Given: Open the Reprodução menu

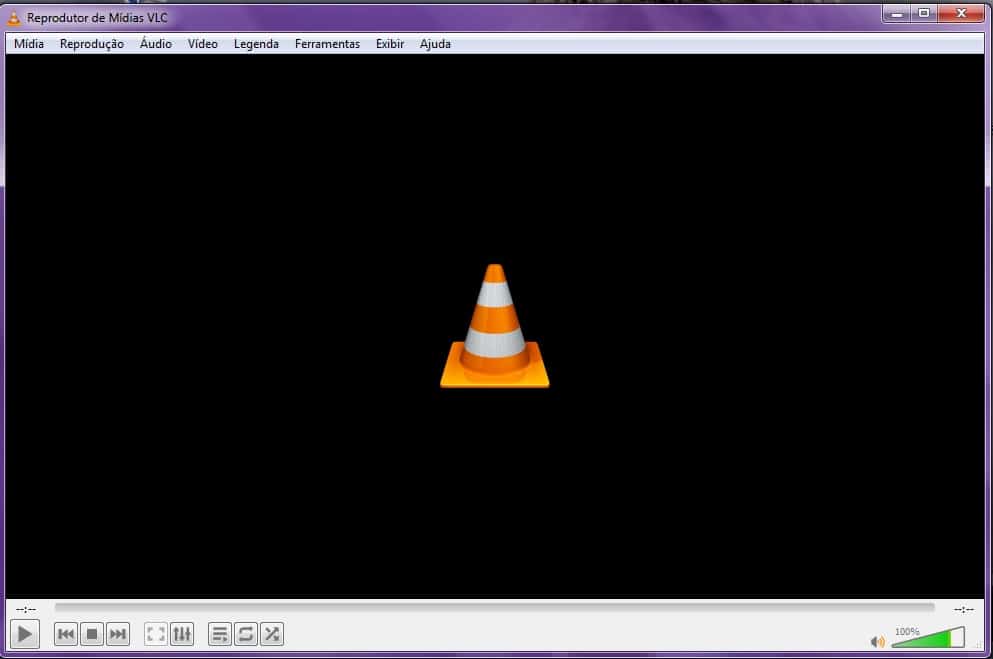Looking at the screenshot, I should coord(92,44).
